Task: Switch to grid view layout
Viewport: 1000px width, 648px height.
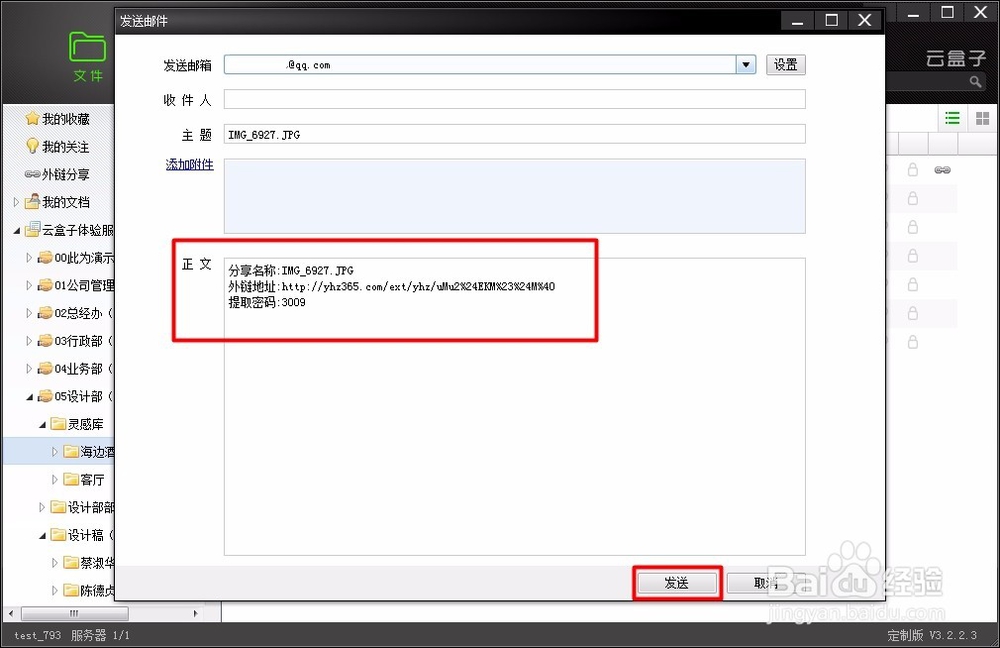Action: click(x=982, y=117)
